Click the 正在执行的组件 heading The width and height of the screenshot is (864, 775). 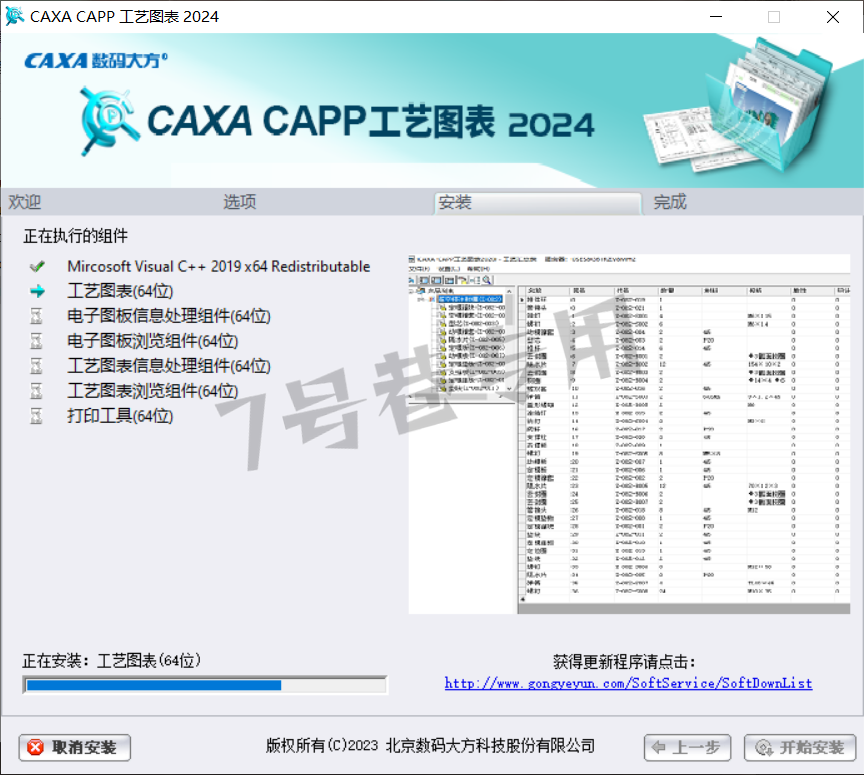click(x=75, y=236)
